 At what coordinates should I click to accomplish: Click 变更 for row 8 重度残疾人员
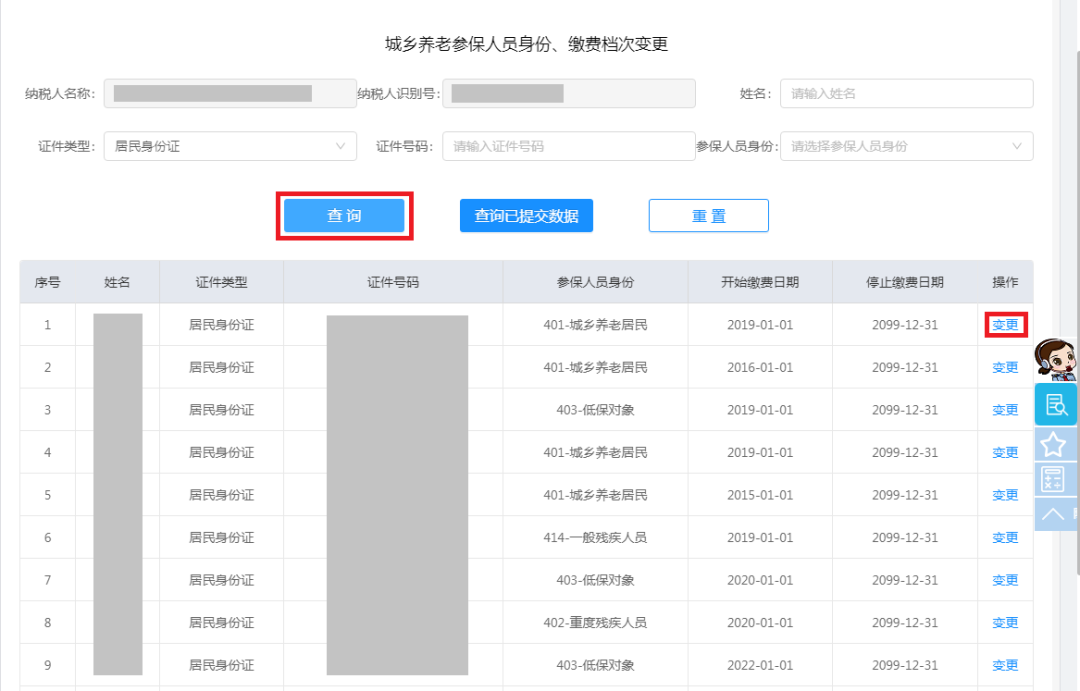pyautogui.click(x=1005, y=623)
